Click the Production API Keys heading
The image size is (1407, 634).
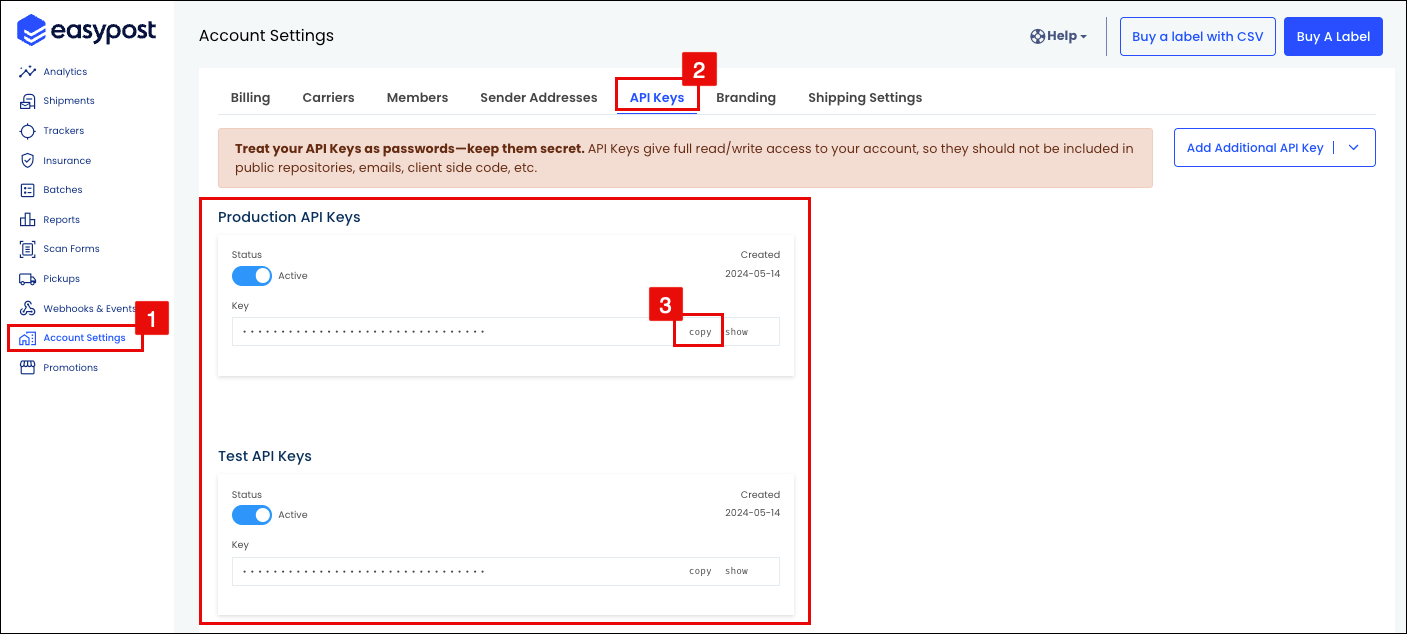coord(289,217)
